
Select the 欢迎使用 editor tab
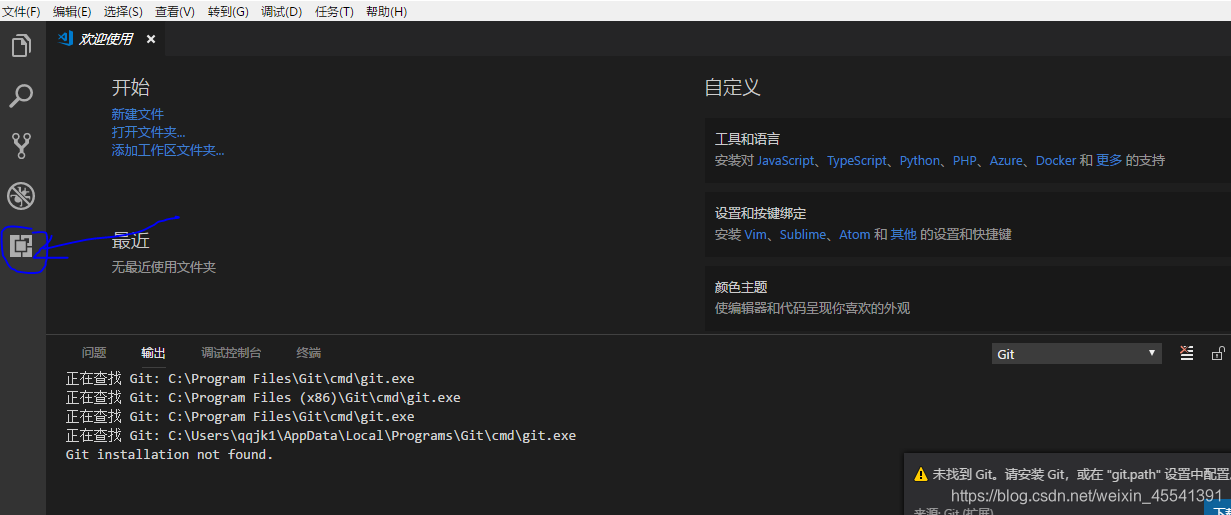click(x=107, y=39)
